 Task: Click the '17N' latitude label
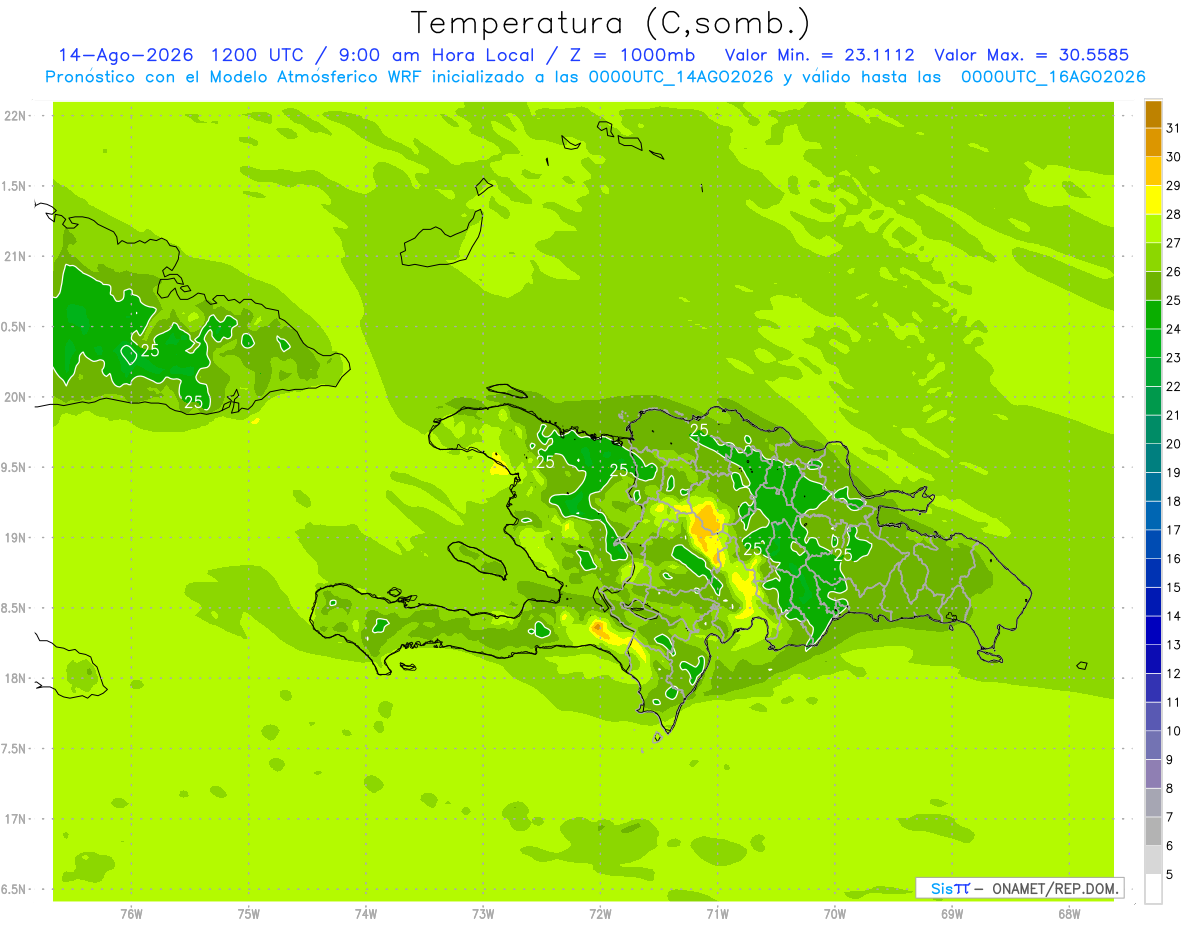coord(14,819)
